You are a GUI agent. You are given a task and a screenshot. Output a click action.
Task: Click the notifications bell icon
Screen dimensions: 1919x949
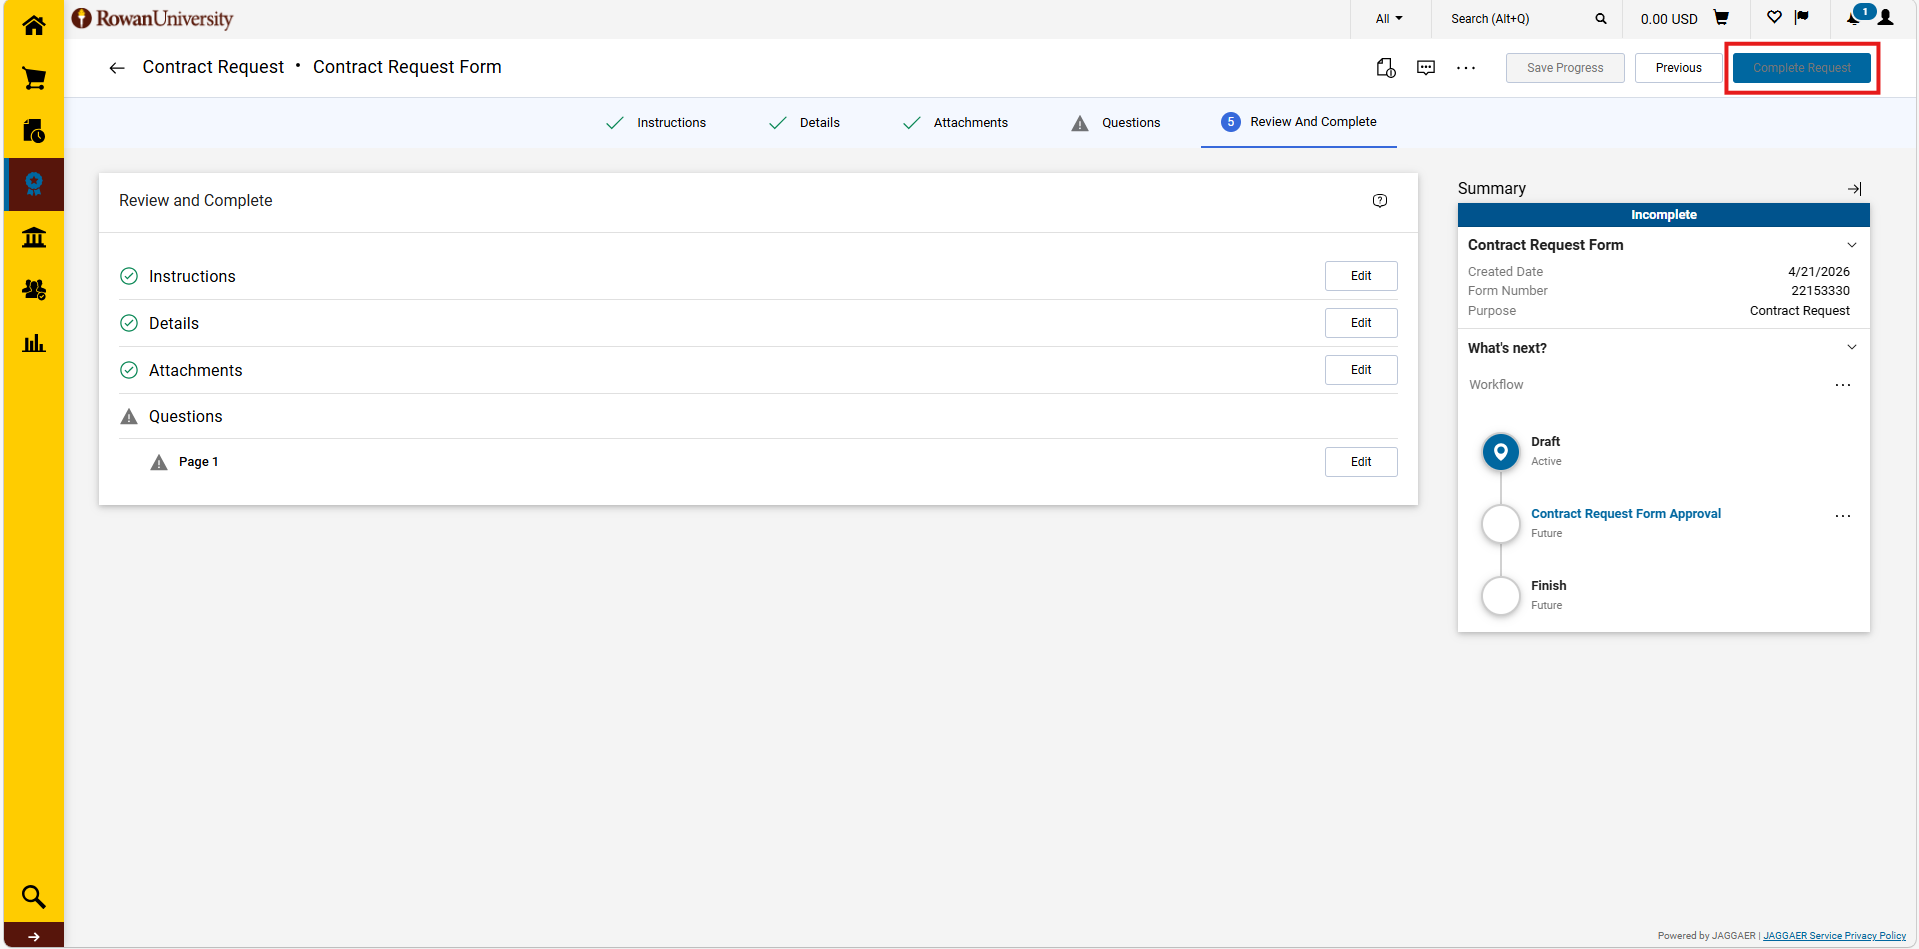click(x=1853, y=18)
